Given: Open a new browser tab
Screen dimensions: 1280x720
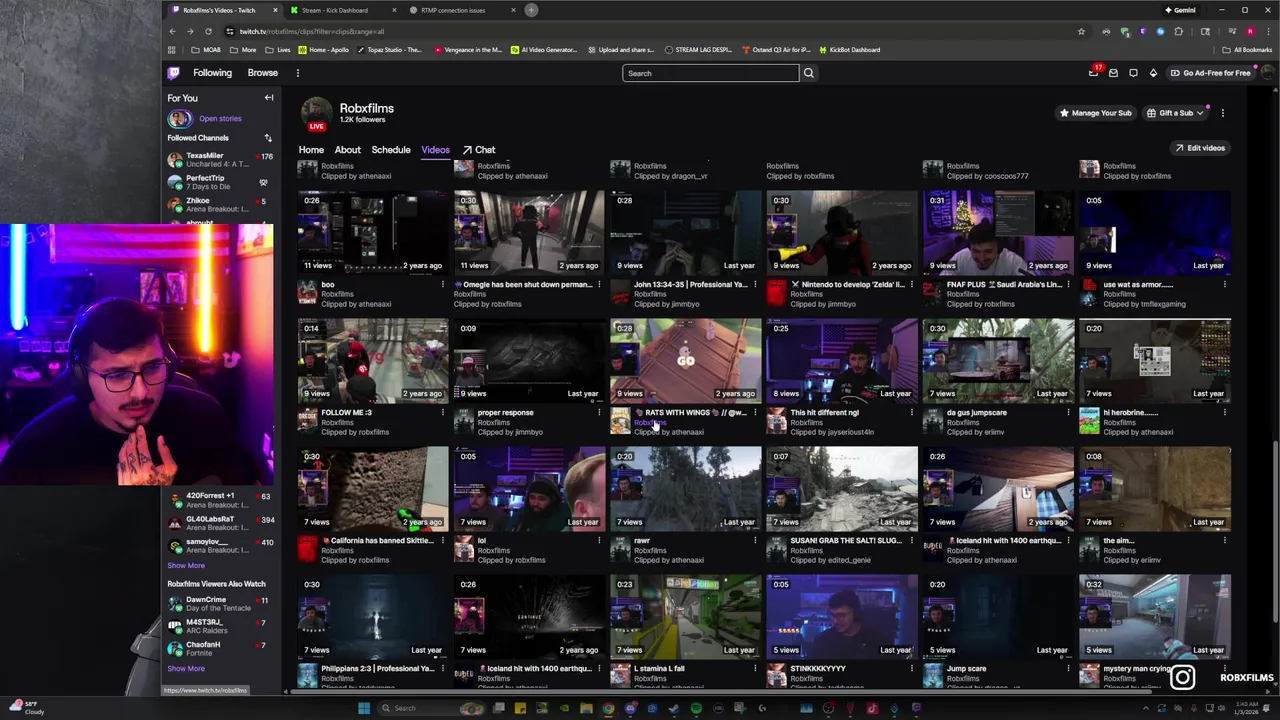Looking at the screenshot, I should (531, 10).
